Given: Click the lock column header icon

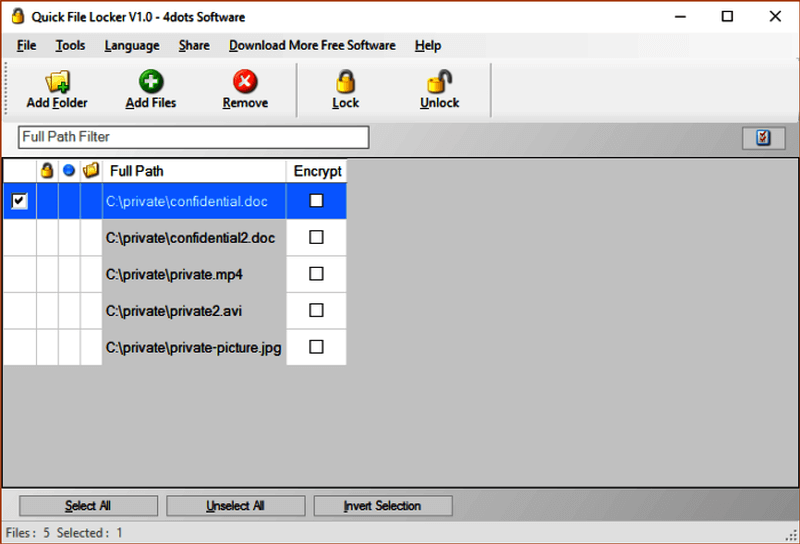Looking at the screenshot, I should click(x=47, y=171).
